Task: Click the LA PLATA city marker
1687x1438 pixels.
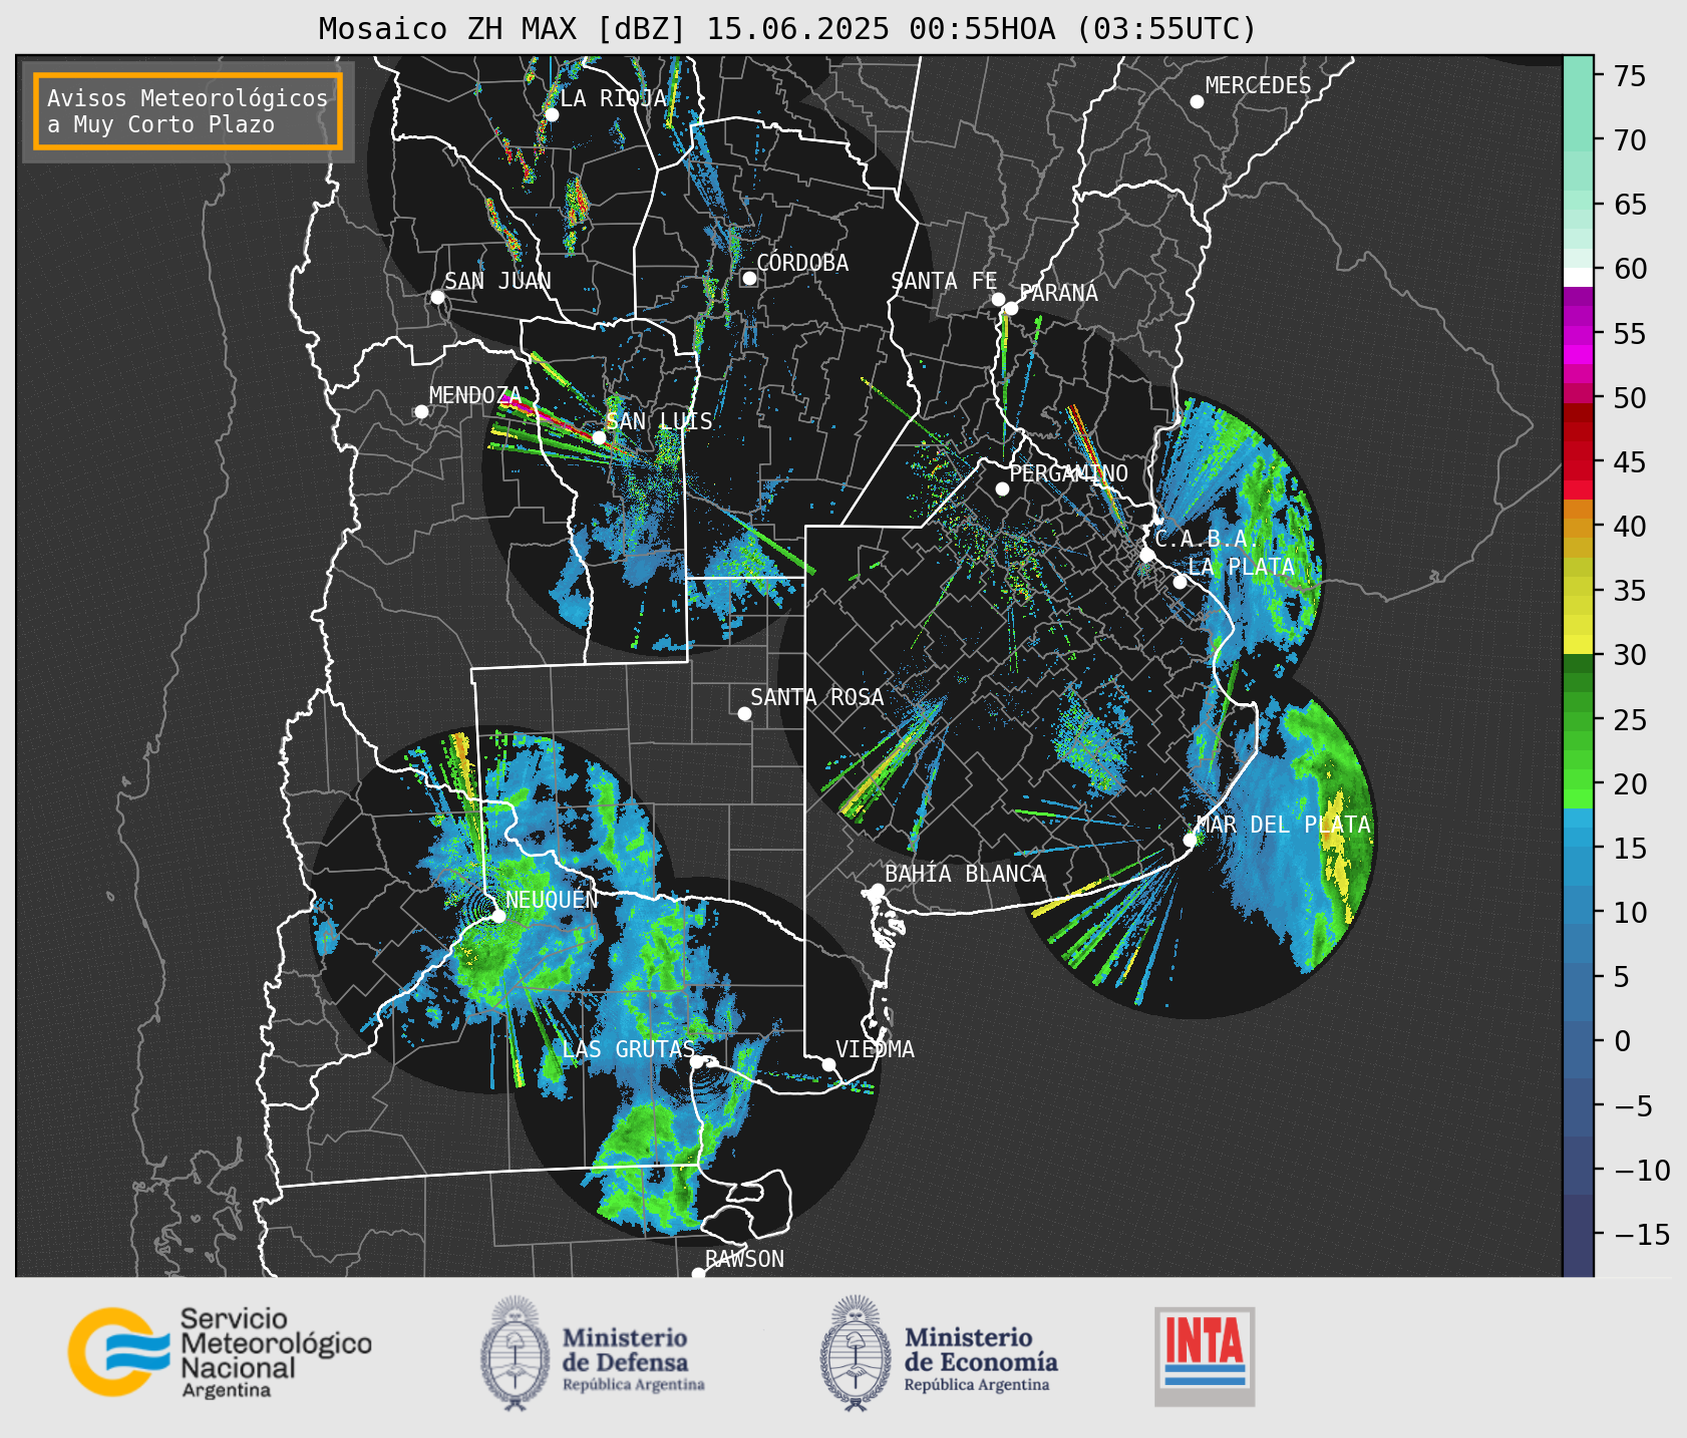Action: coord(1180,582)
